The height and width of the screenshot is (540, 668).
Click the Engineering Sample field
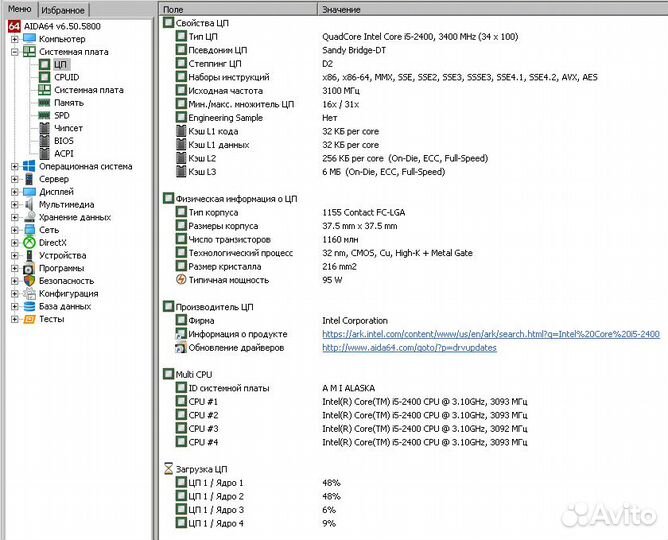tap(225, 118)
